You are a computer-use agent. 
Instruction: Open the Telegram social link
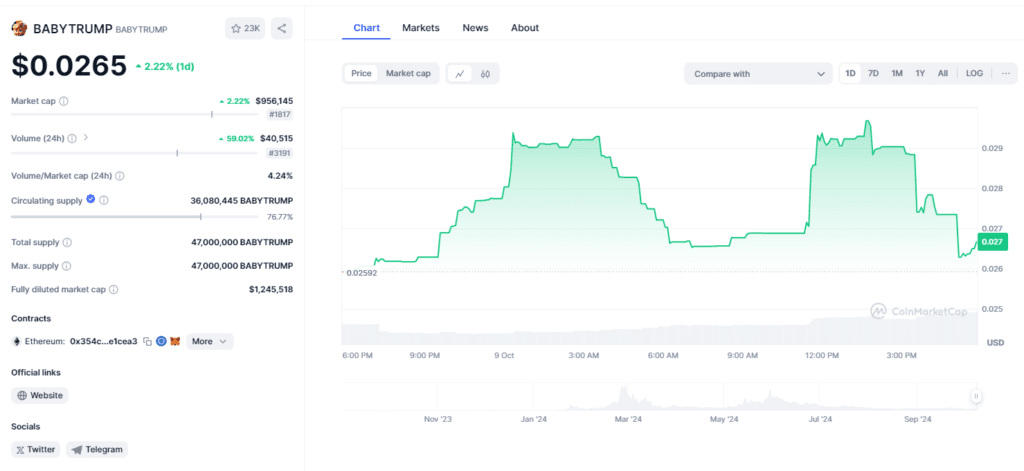[97, 449]
